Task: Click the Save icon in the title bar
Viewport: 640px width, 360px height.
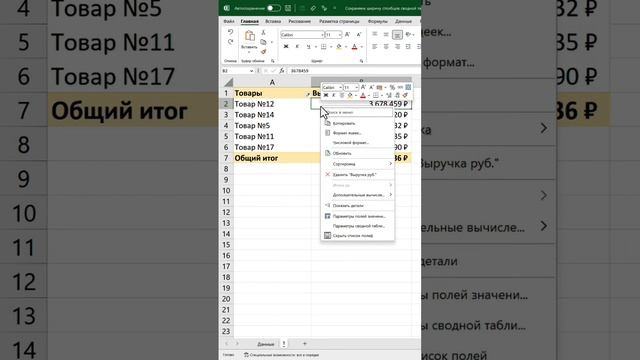Action: coord(288,8)
